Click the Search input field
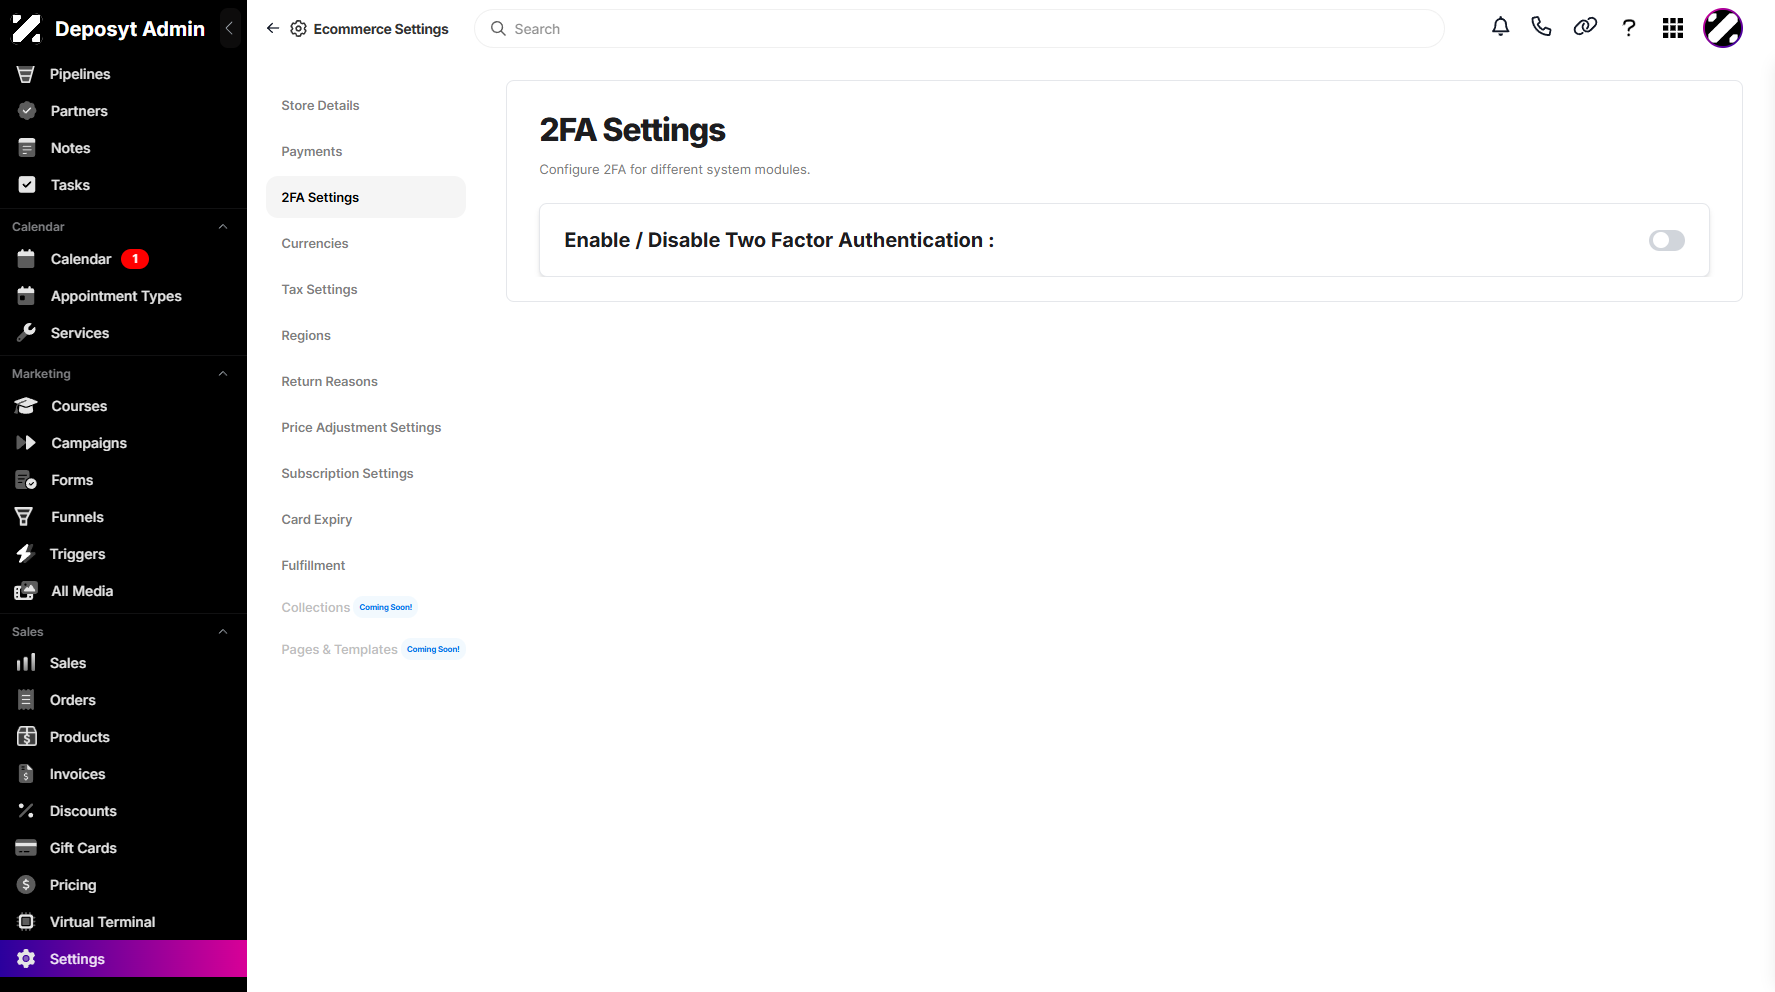 coord(959,29)
